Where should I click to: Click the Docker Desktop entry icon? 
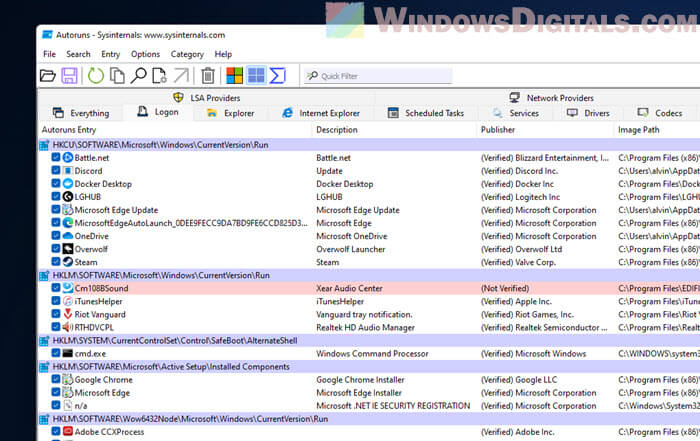coord(68,183)
